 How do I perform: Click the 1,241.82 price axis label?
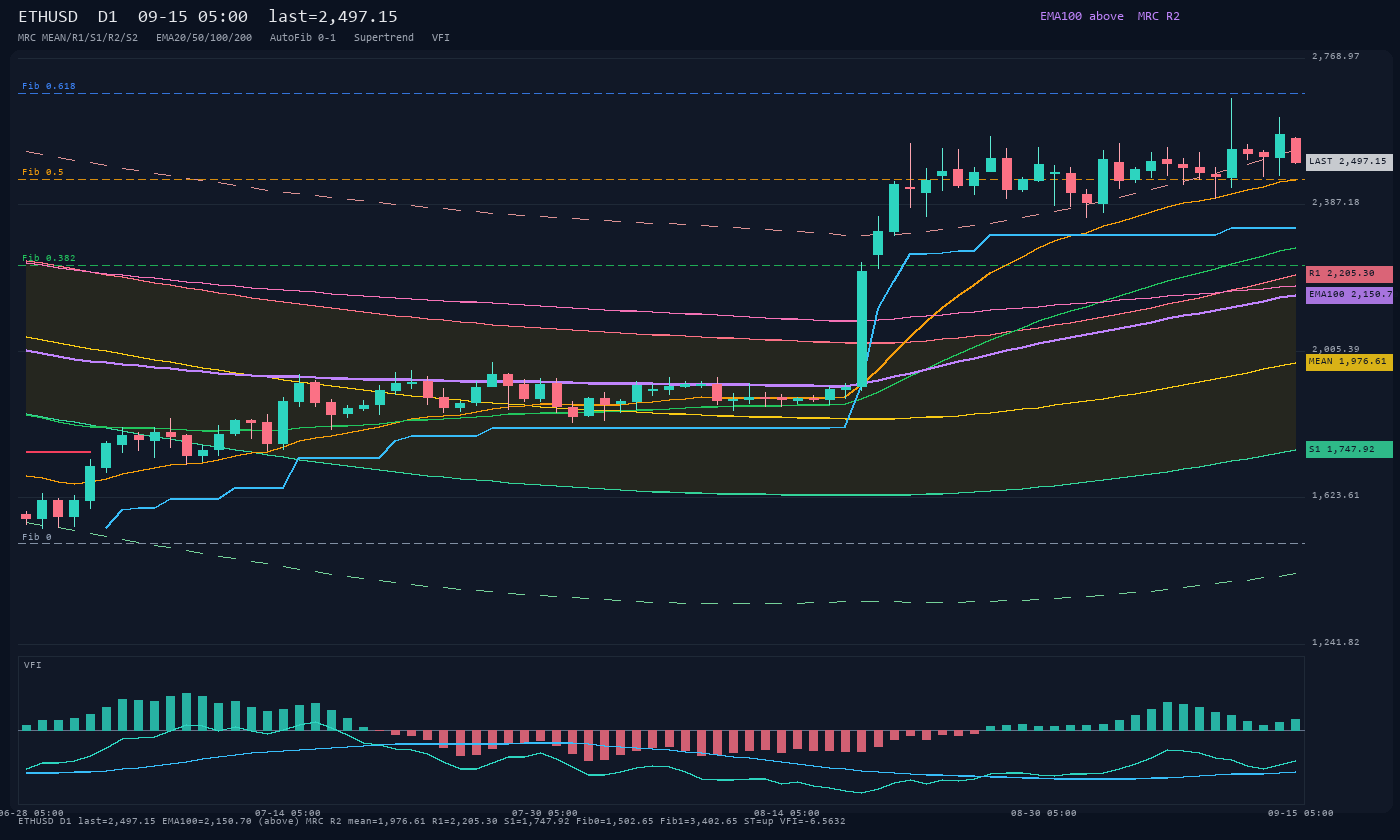coord(1336,642)
